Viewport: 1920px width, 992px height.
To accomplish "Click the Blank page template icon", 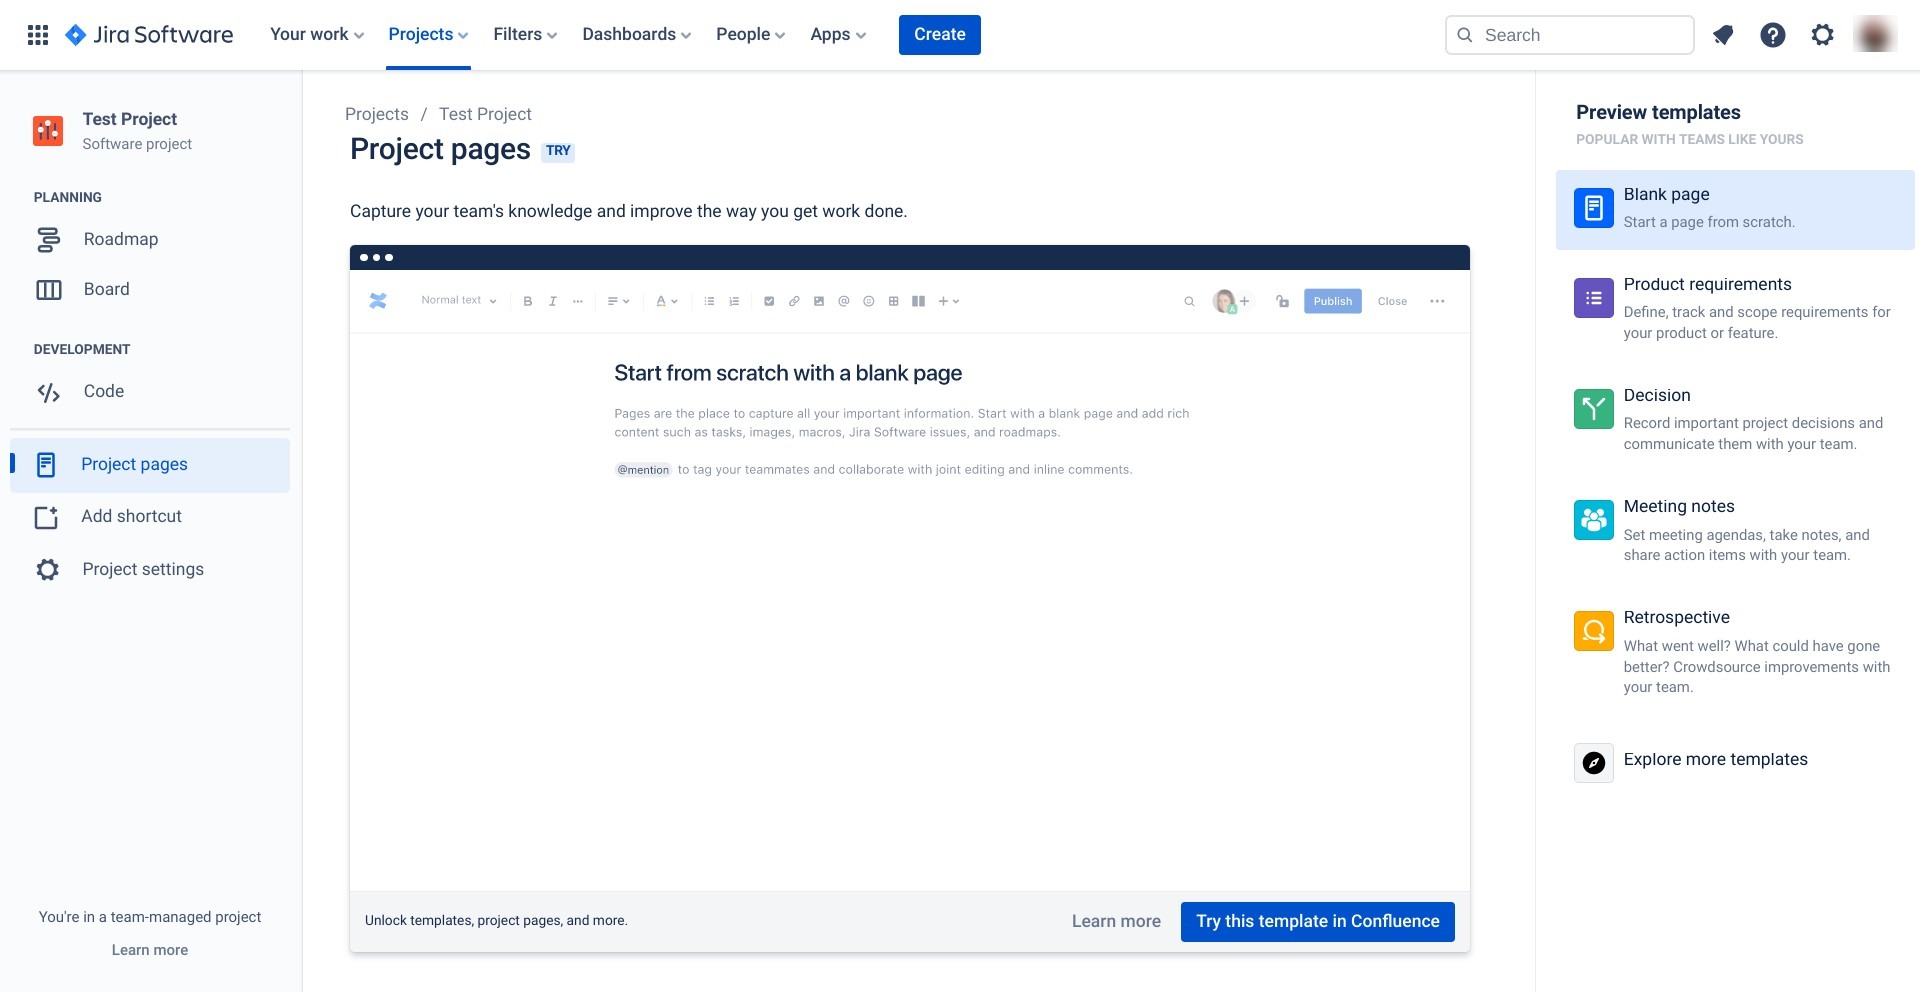I will click(1594, 208).
